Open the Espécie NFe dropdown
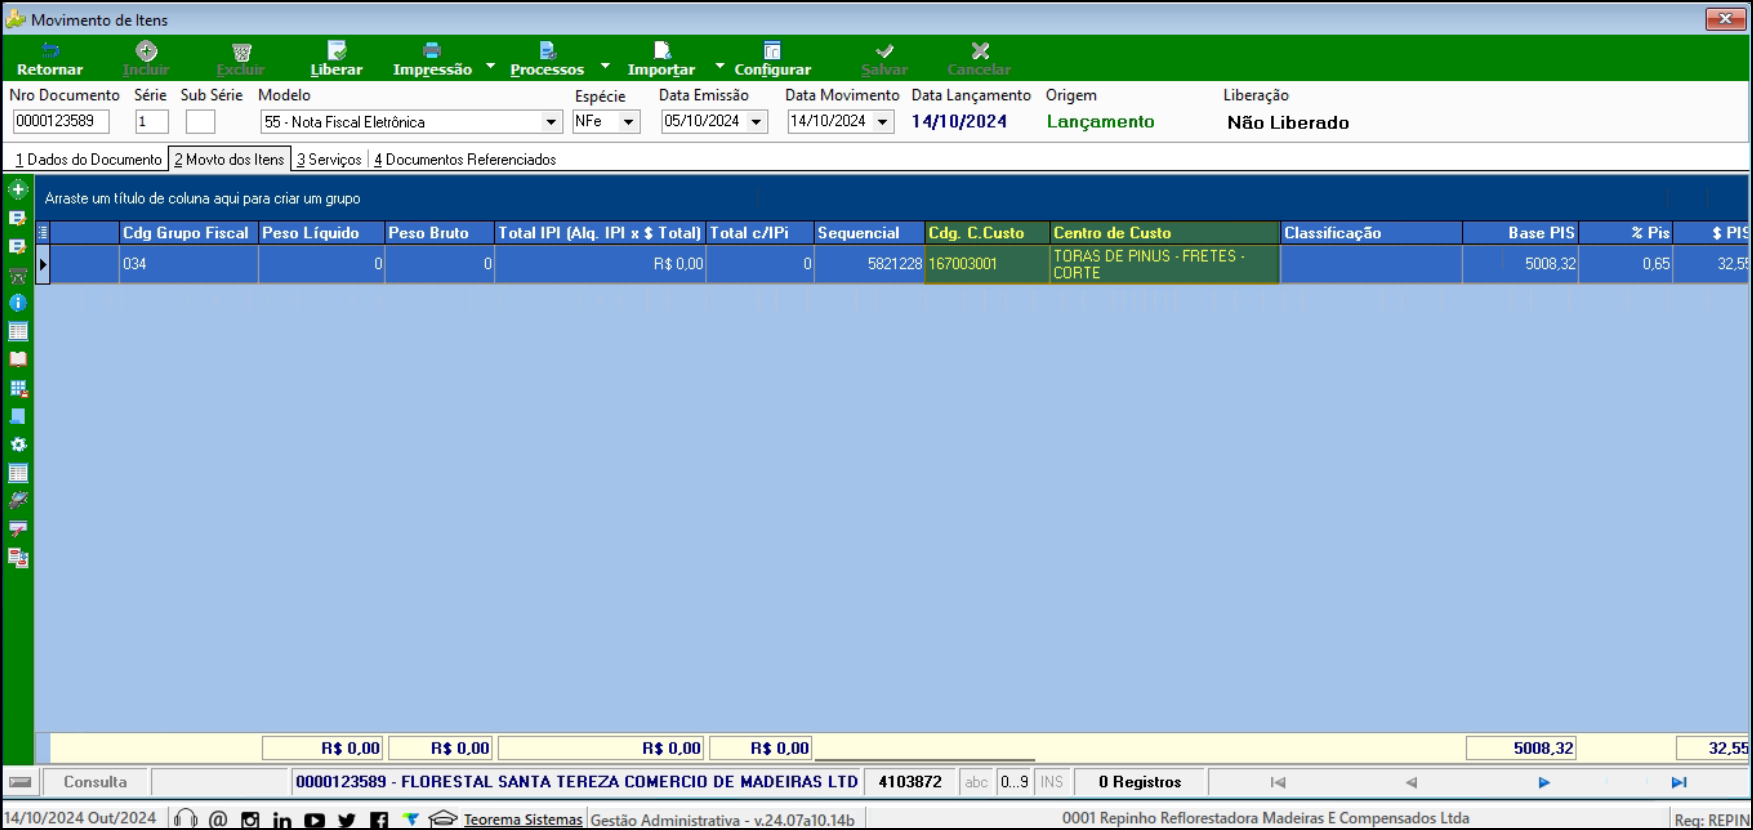 pyautogui.click(x=629, y=122)
